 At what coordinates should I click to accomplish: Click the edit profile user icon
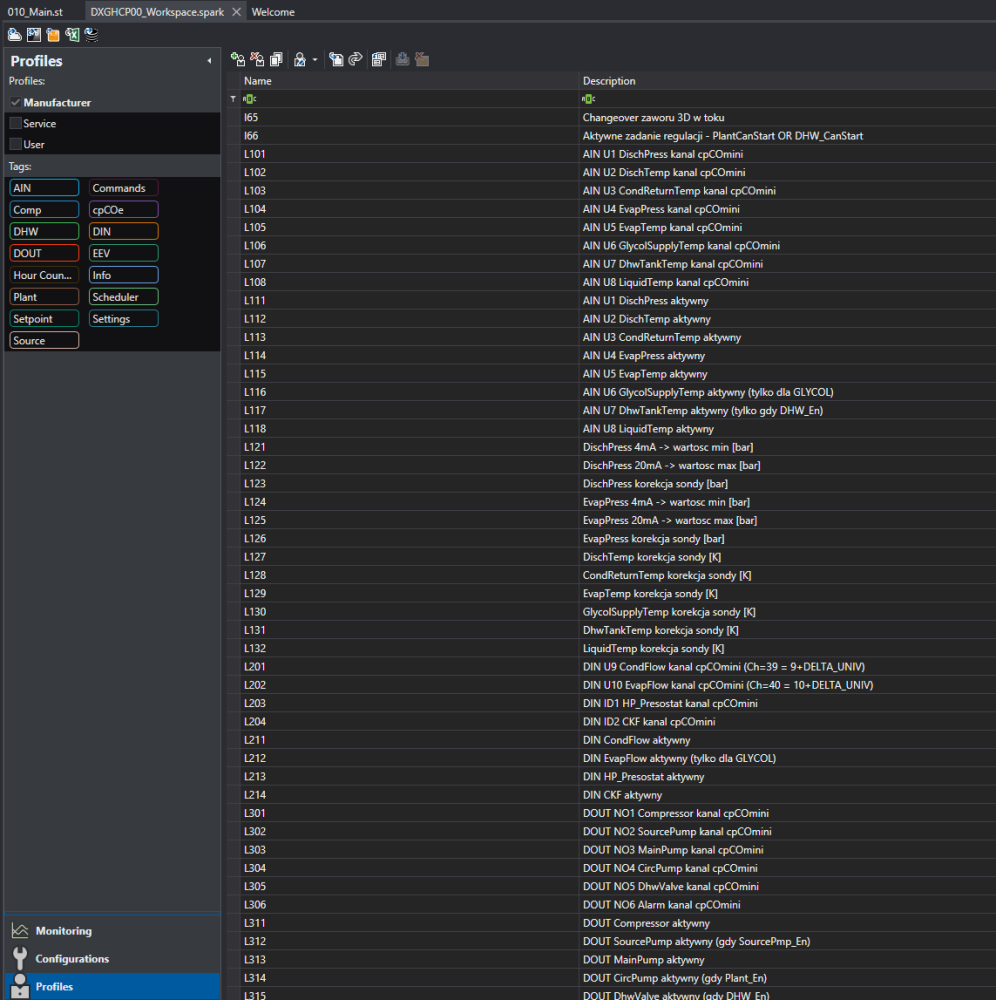[x=300, y=59]
